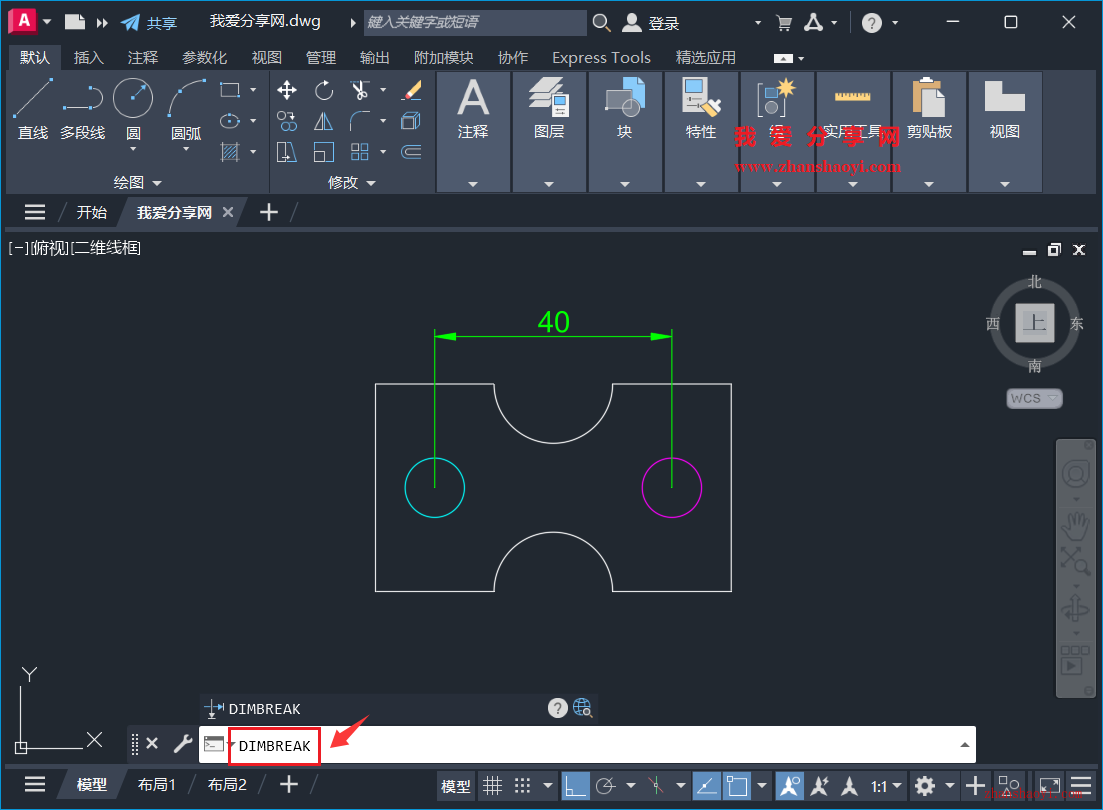Toggle grid display in status bar
Screen dimensions: 1103x810
[x=492, y=785]
